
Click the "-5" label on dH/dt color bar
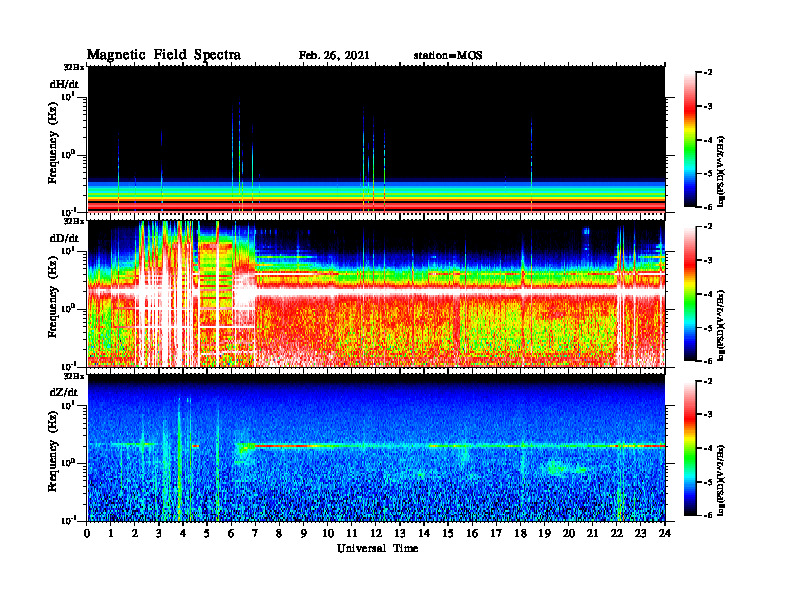coord(708,174)
